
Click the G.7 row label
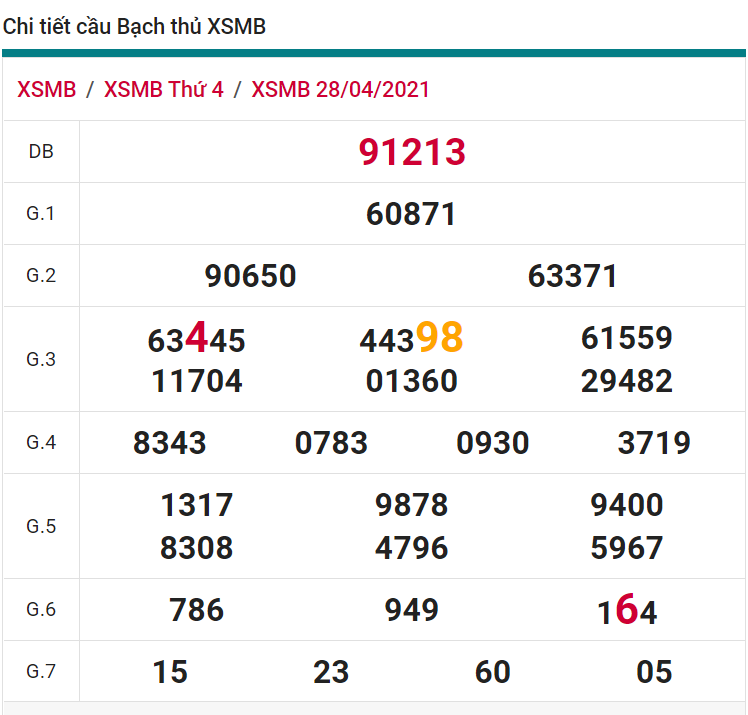click(x=41, y=671)
